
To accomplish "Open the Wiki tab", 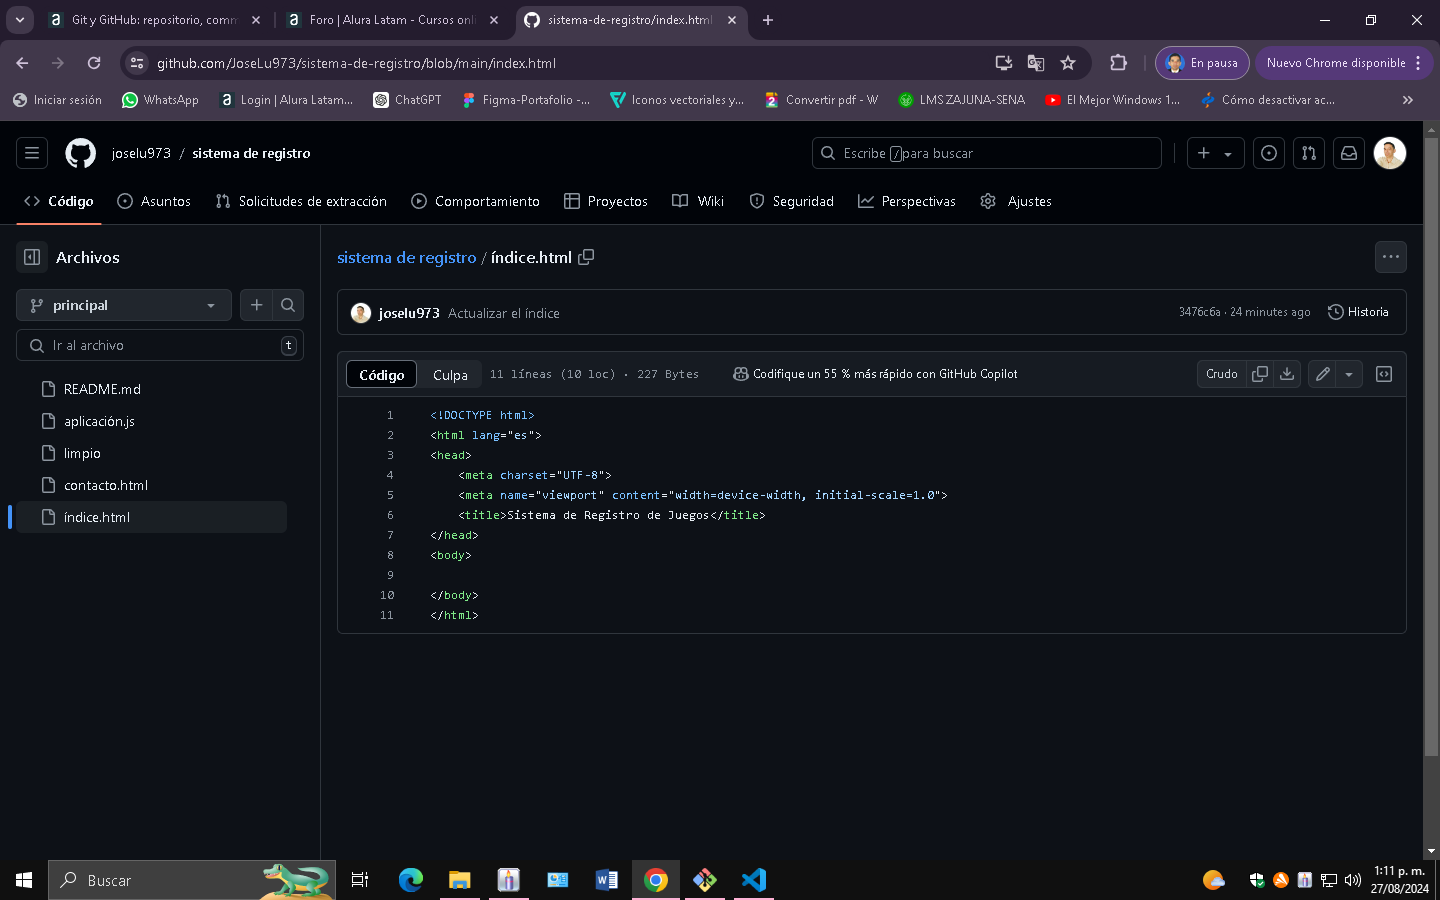I will [x=698, y=201].
